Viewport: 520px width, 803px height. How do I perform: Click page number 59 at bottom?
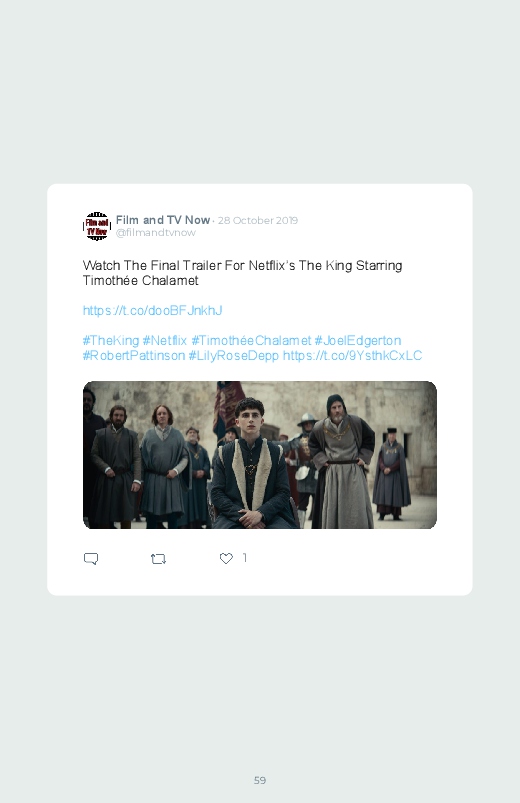(x=260, y=780)
